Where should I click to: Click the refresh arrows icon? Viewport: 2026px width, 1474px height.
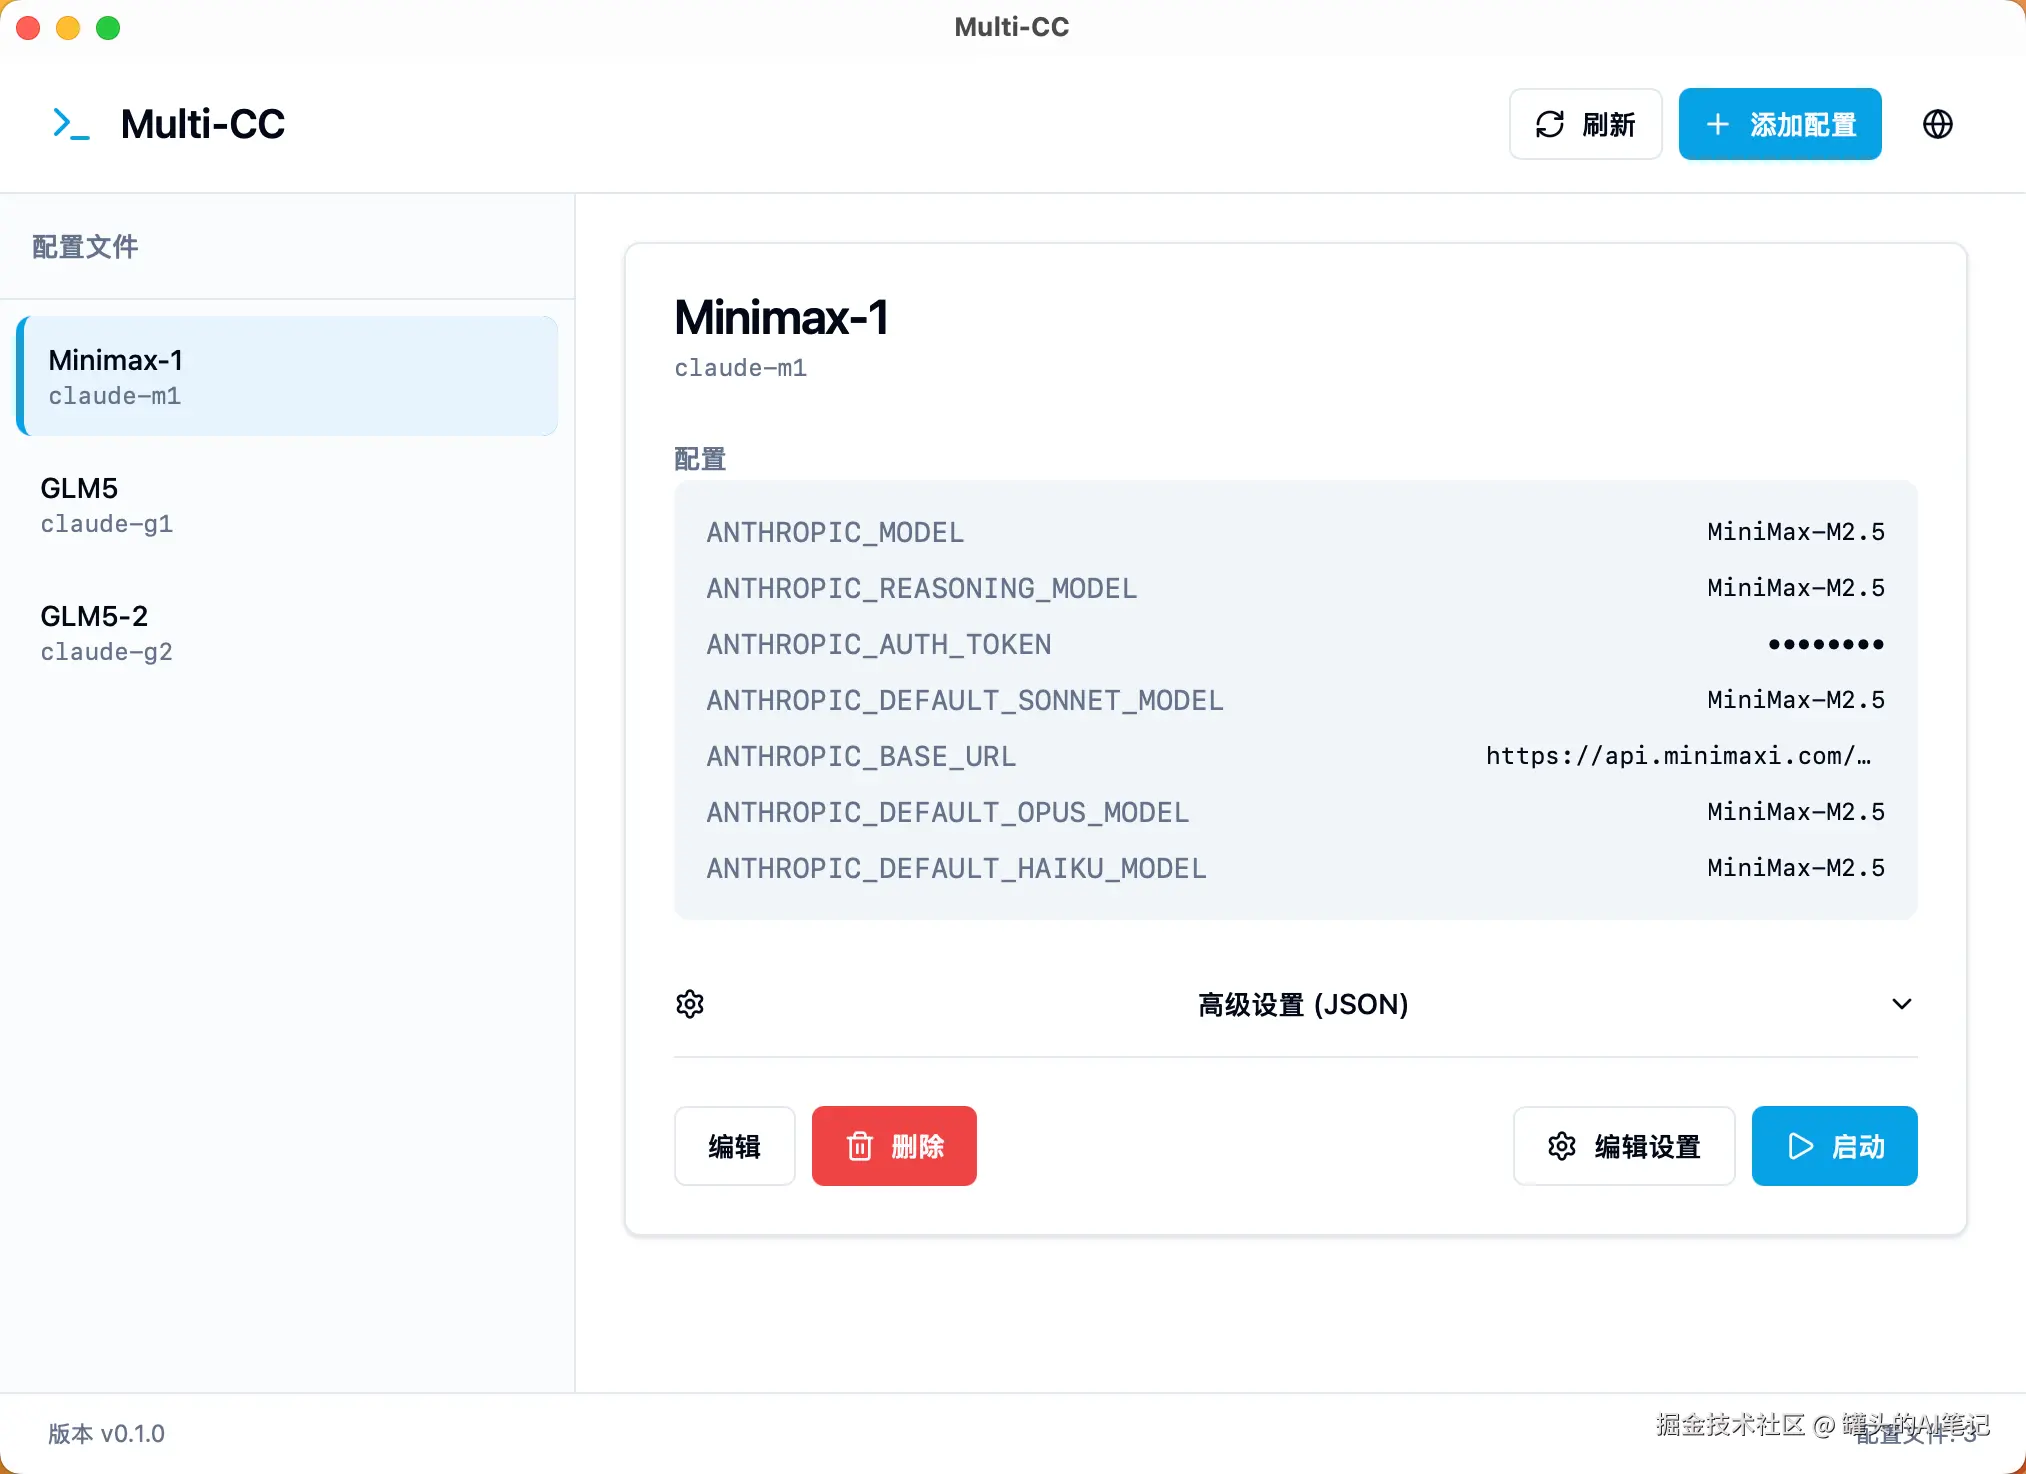pos(1549,124)
